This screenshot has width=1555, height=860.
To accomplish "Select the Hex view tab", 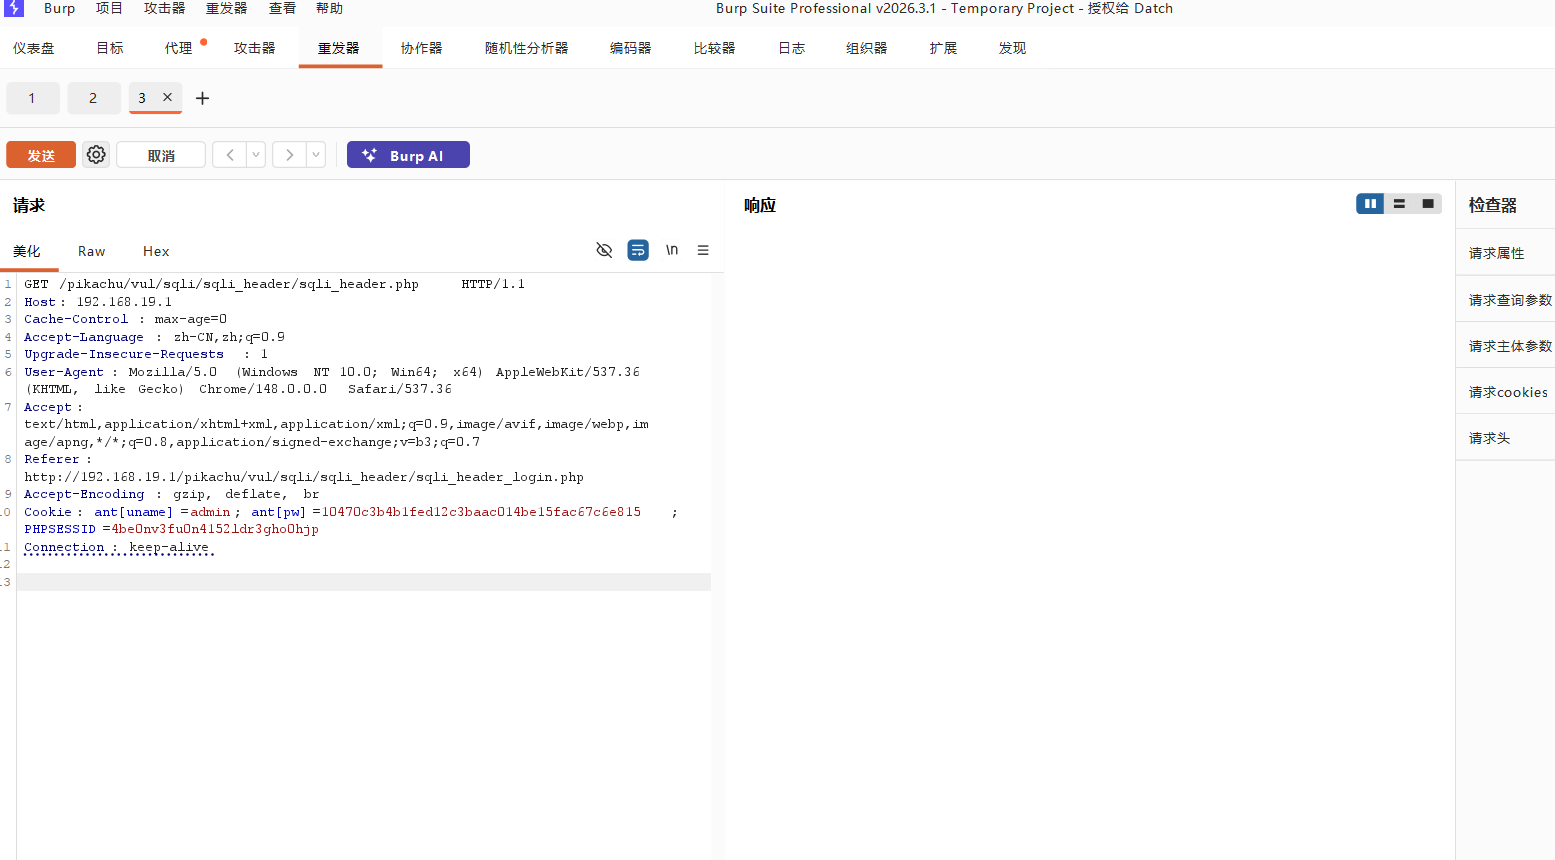I will pyautogui.click(x=156, y=251).
